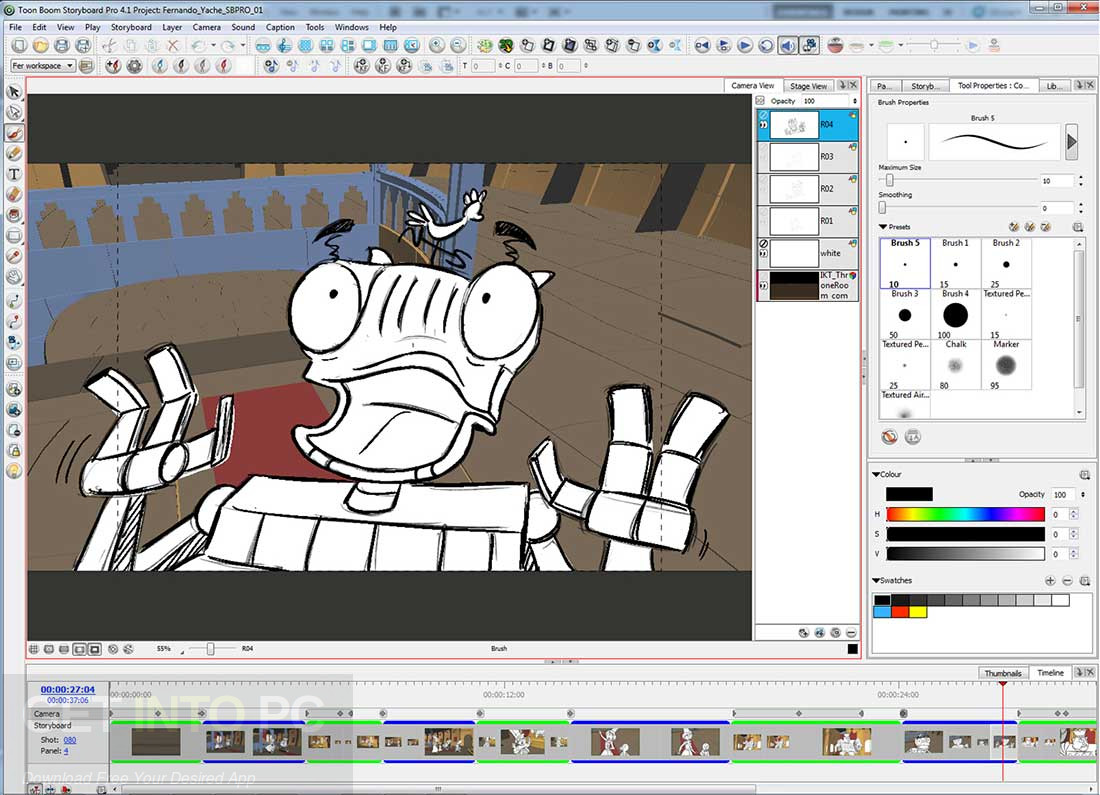
Task: Select the red color swatch
Action: 899,611
